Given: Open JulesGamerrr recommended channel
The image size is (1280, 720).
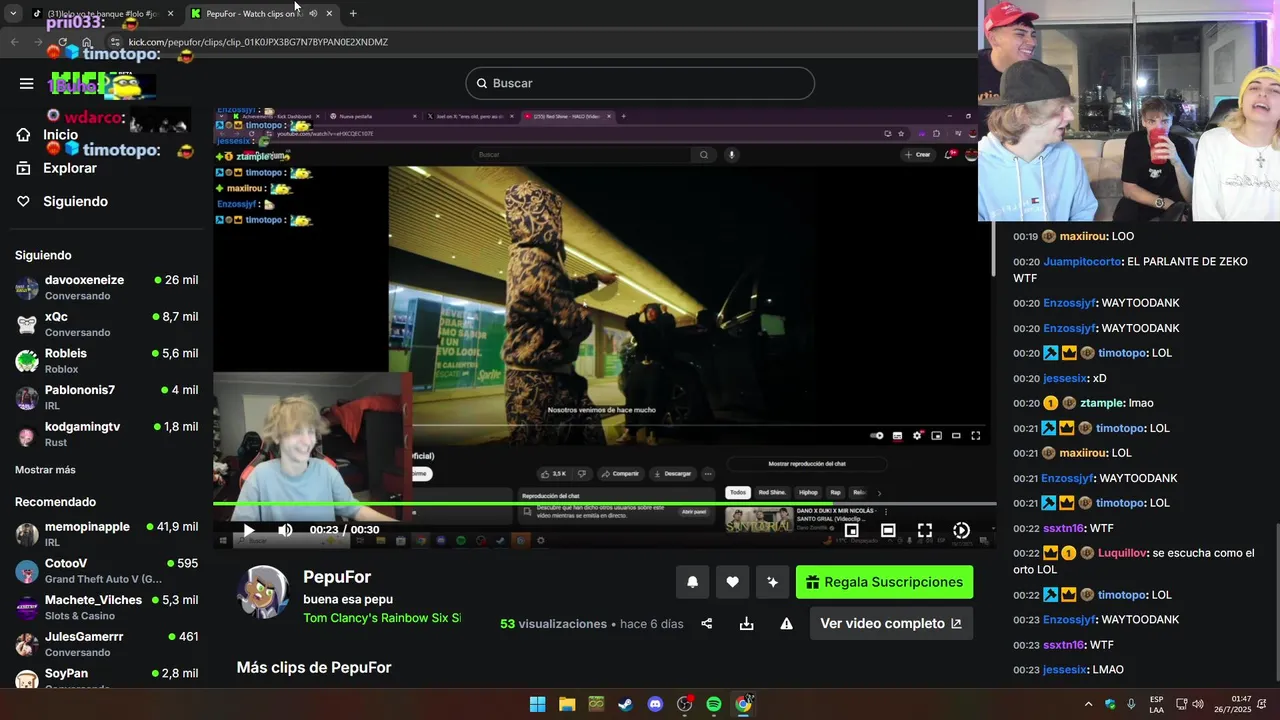Looking at the screenshot, I should 106,644.
